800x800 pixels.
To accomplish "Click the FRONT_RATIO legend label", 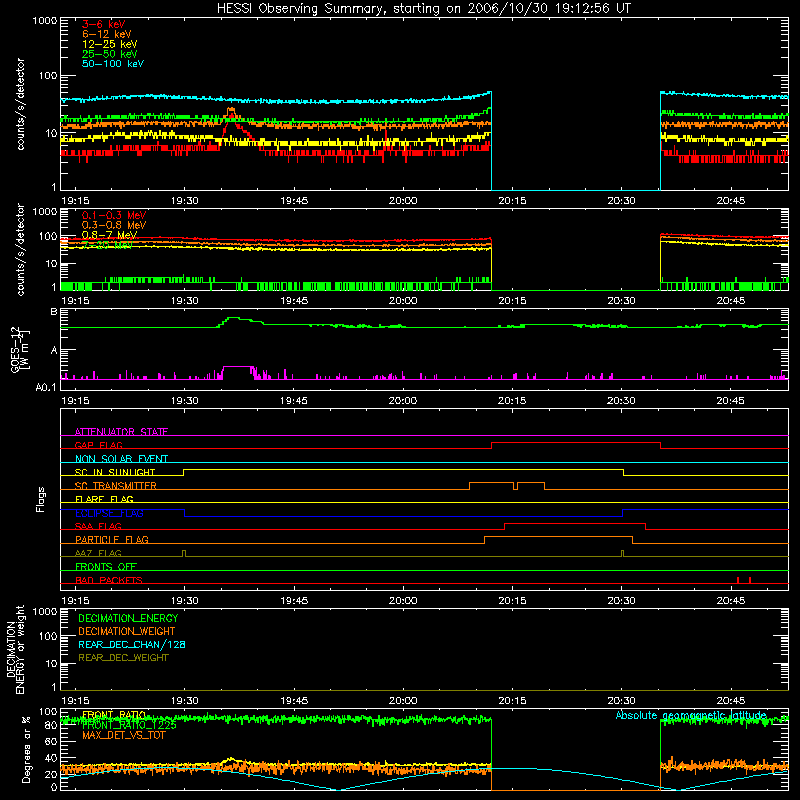I will coord(114,715).
